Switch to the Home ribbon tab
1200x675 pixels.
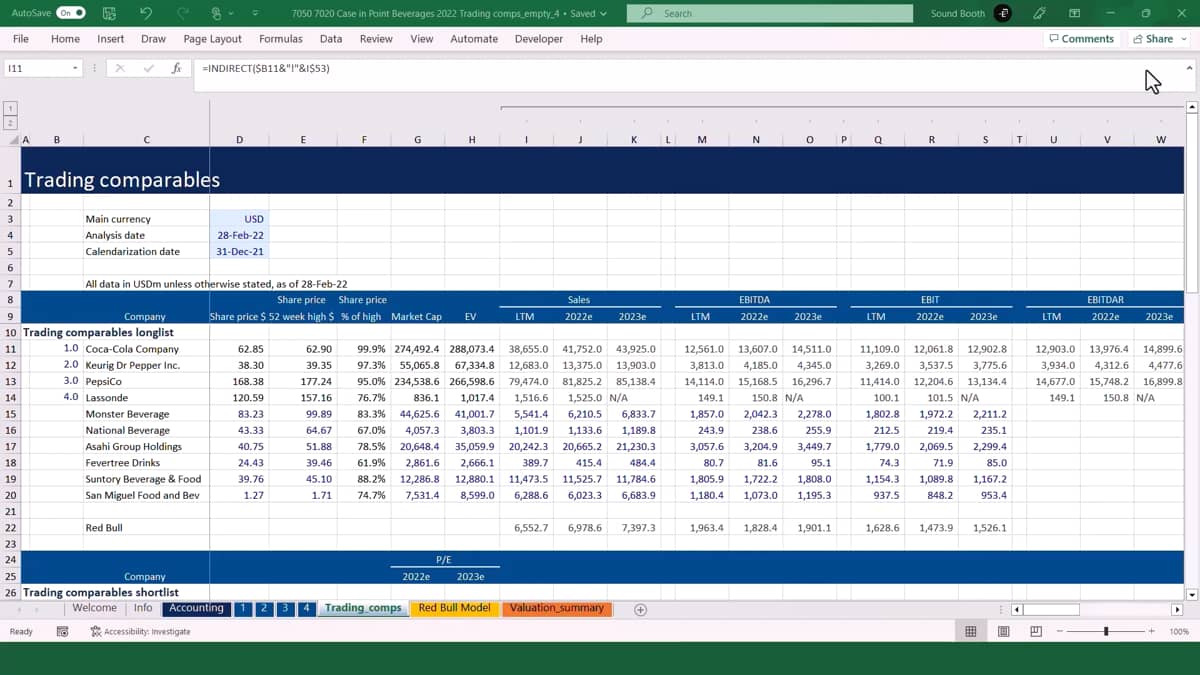coord(65,39)
